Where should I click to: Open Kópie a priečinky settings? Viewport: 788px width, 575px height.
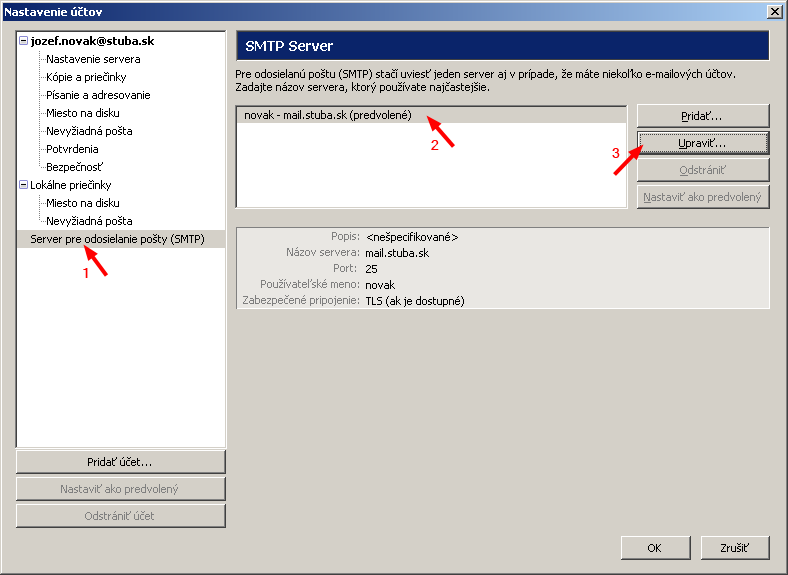[86, 77]
